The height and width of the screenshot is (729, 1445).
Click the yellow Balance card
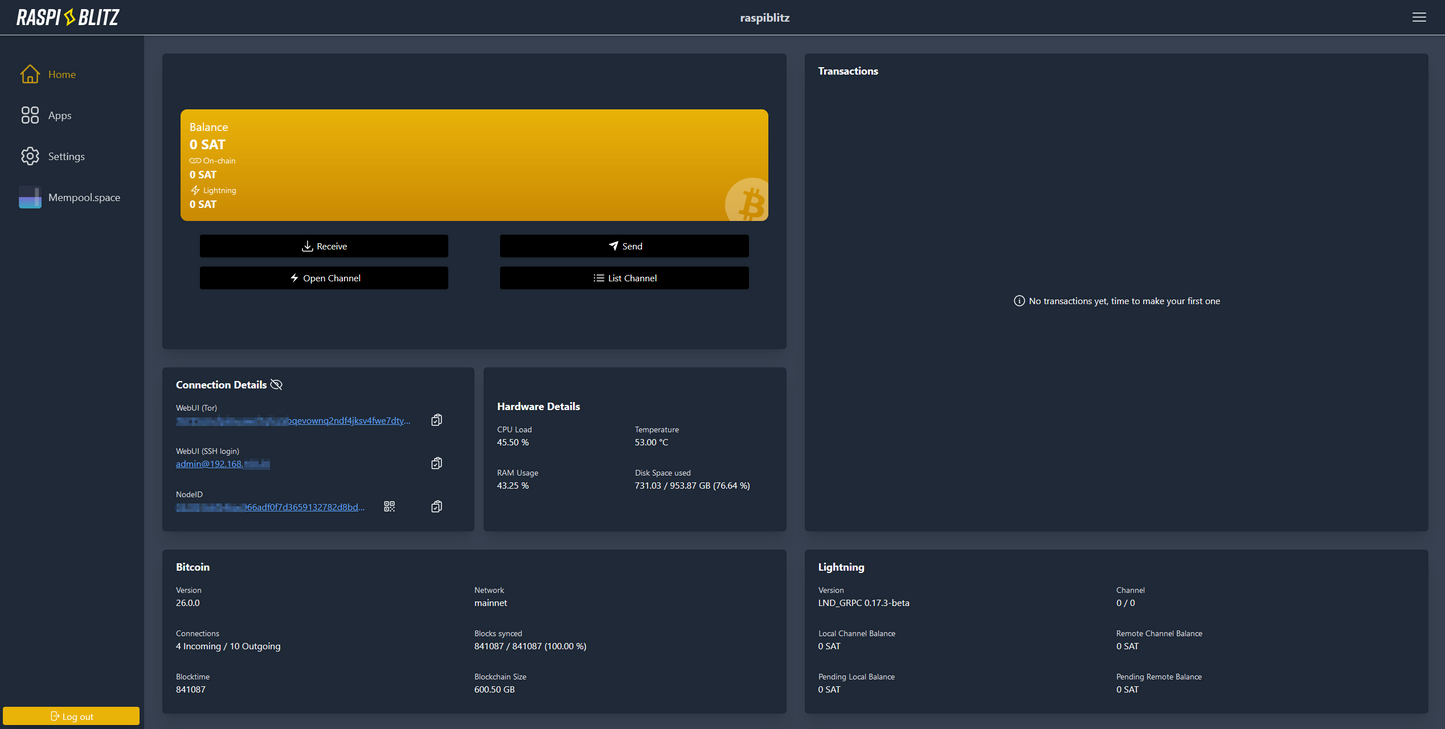(474, 165)
